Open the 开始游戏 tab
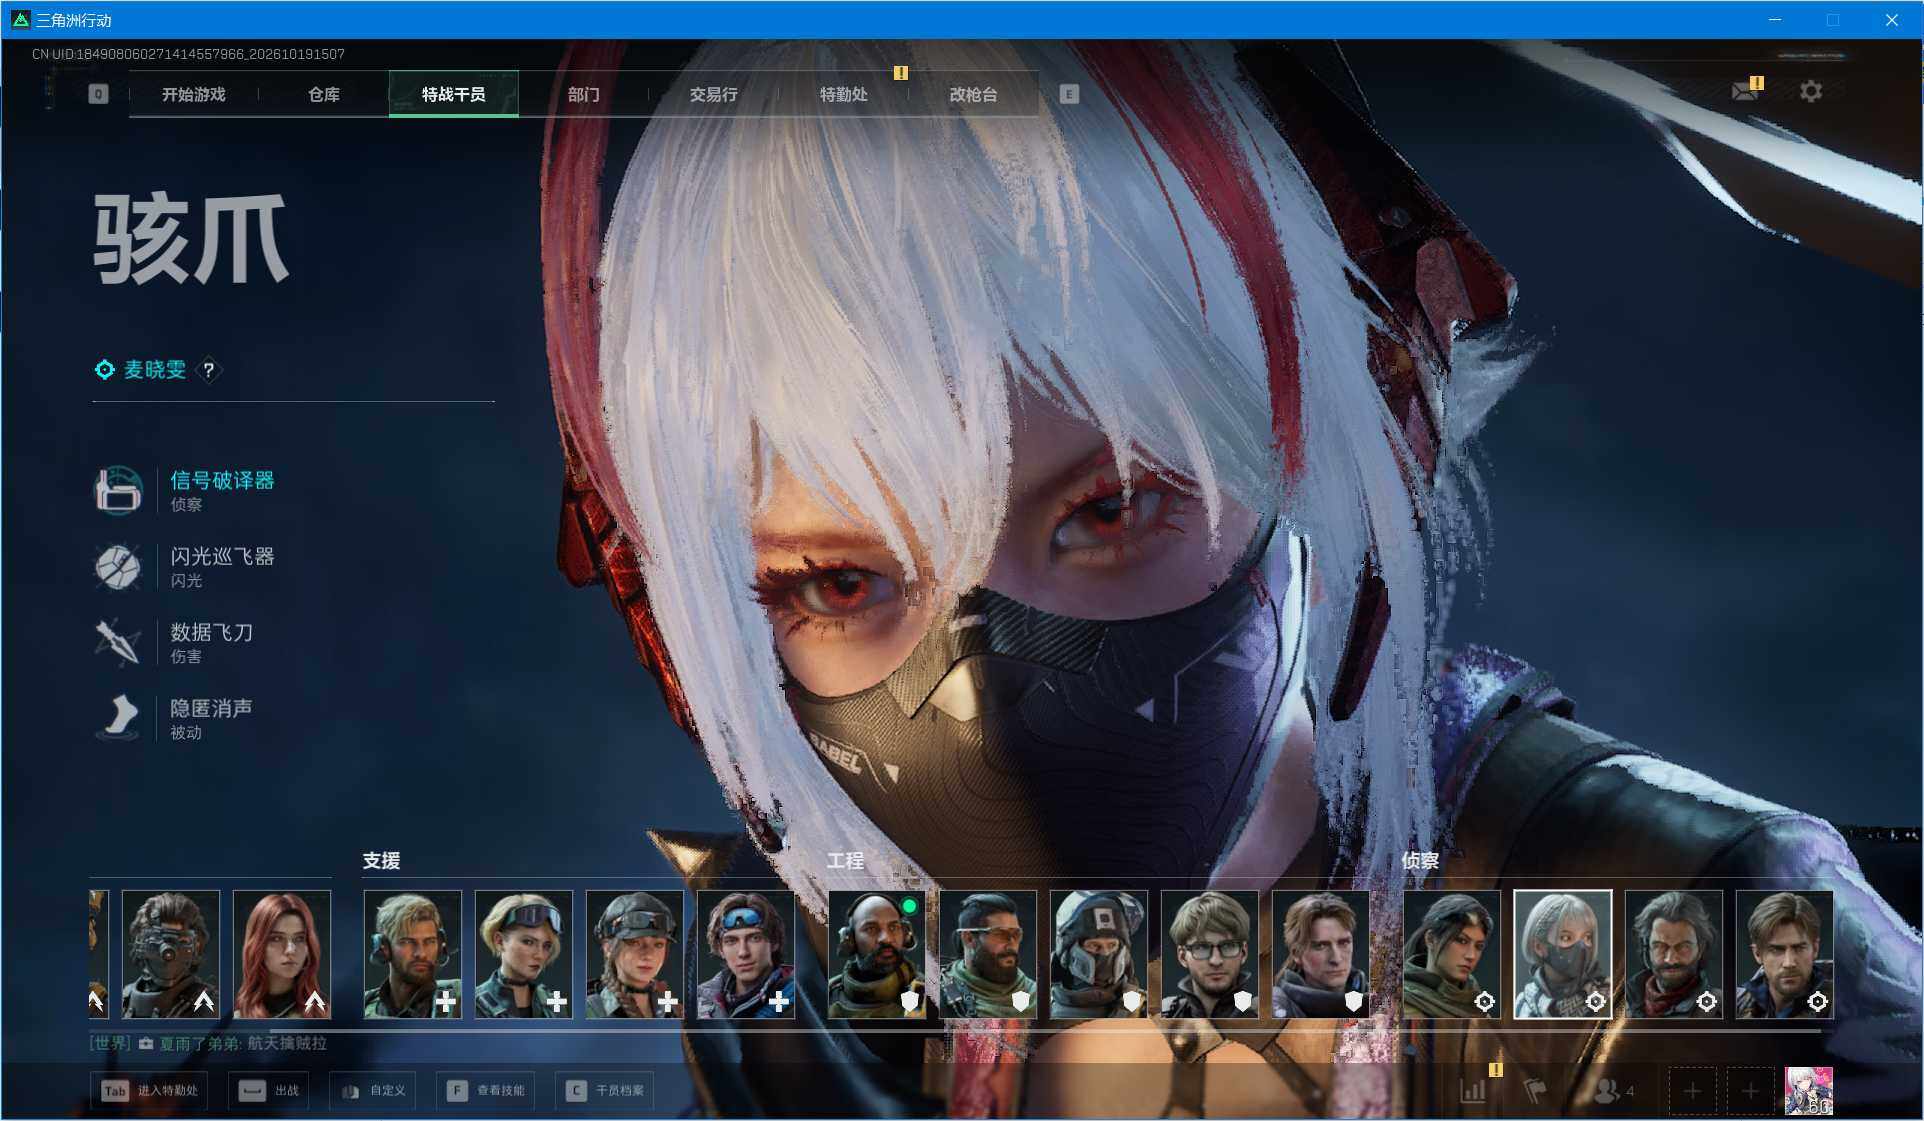The height and width of the screenshot is (1121, 1924). 193,94
